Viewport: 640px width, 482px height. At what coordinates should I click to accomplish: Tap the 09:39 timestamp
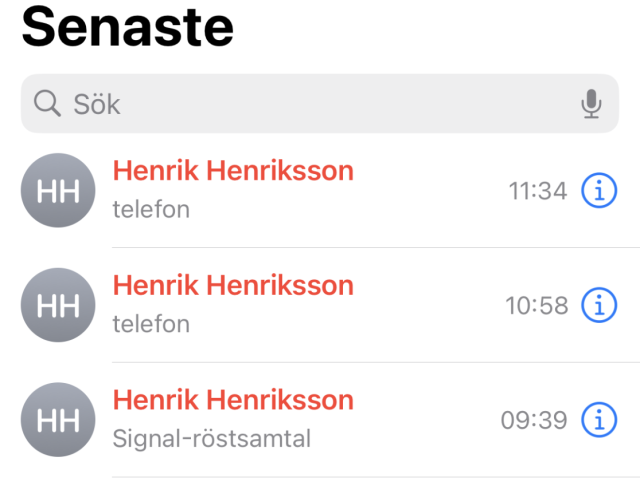point(535,421)
